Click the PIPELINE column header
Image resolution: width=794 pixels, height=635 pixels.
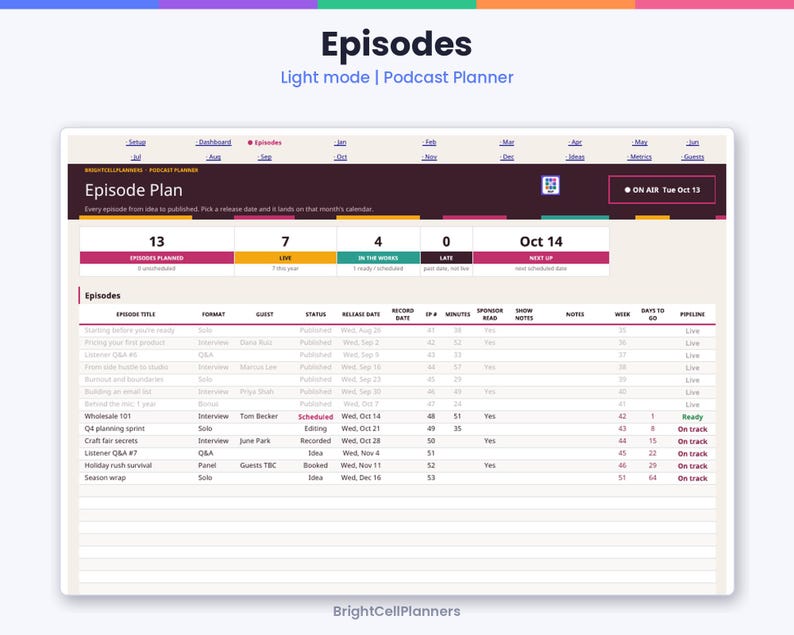[x=692, y=314]
